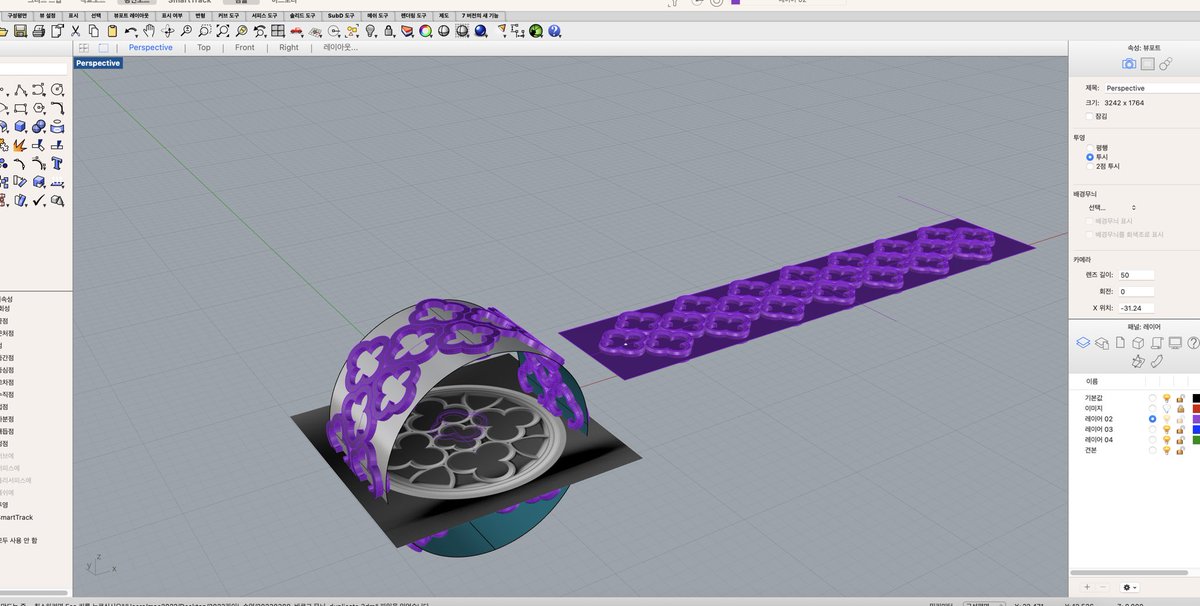This screenshot has width=1200, height=606.
Task: Toggle lock icon for 레이어 02
Action: pyautogui.click(x=1181, y=419)
